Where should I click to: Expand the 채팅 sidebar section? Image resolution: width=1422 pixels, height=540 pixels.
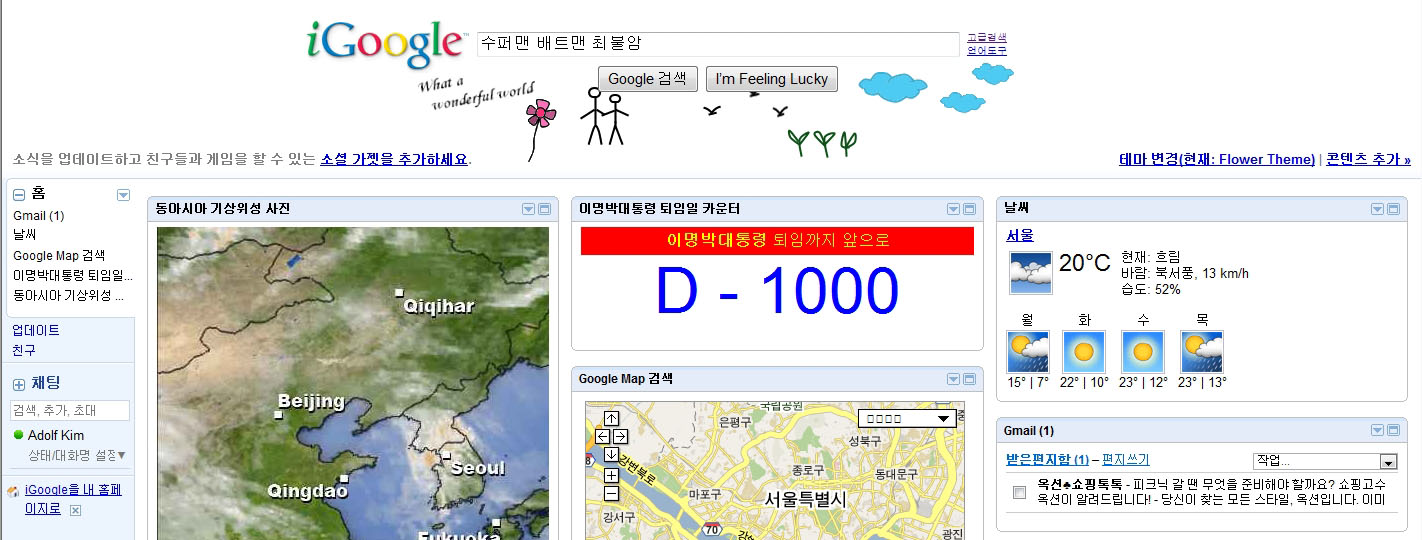point(19,385)
